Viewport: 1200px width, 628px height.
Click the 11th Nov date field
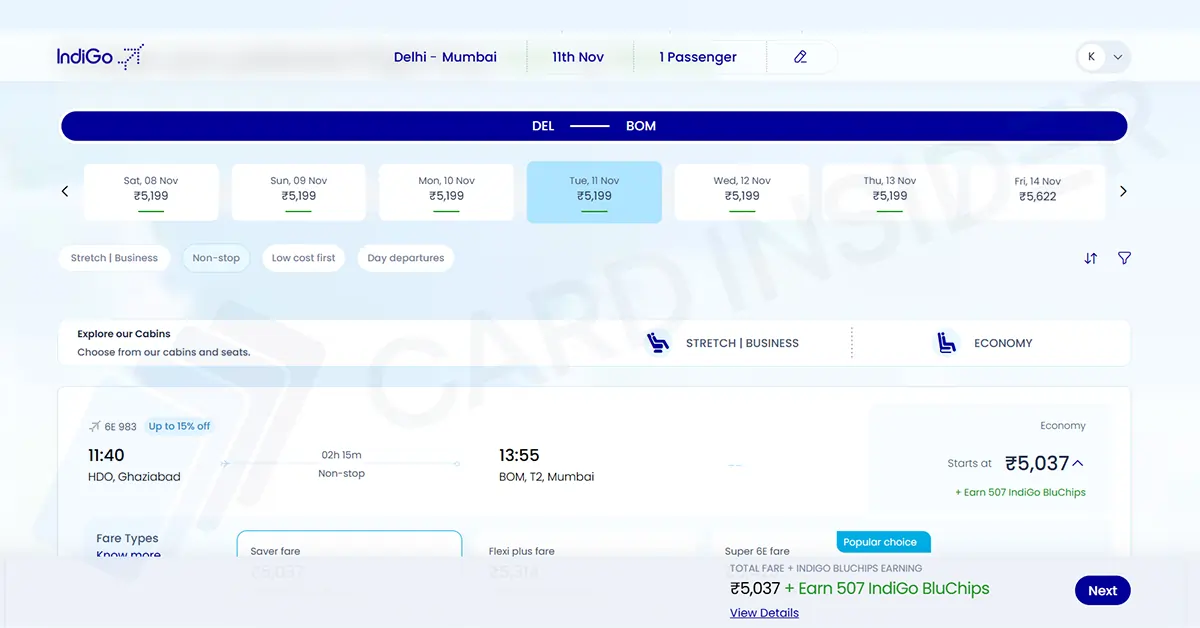[578, 57]
